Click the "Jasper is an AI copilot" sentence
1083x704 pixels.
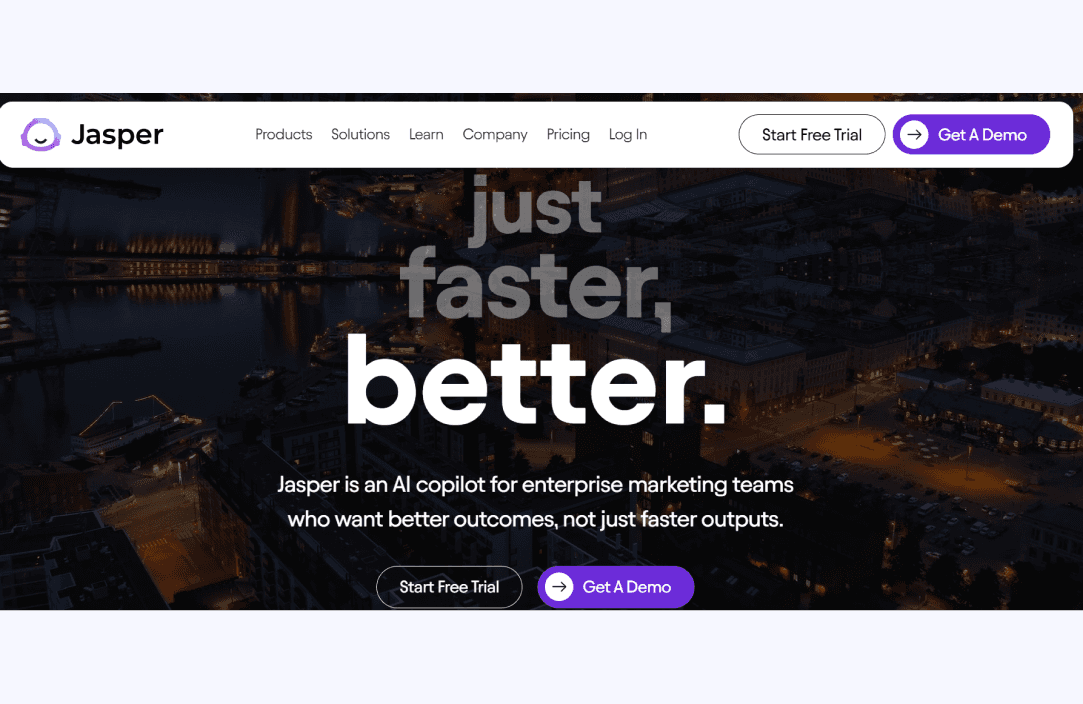pos(535,484)
